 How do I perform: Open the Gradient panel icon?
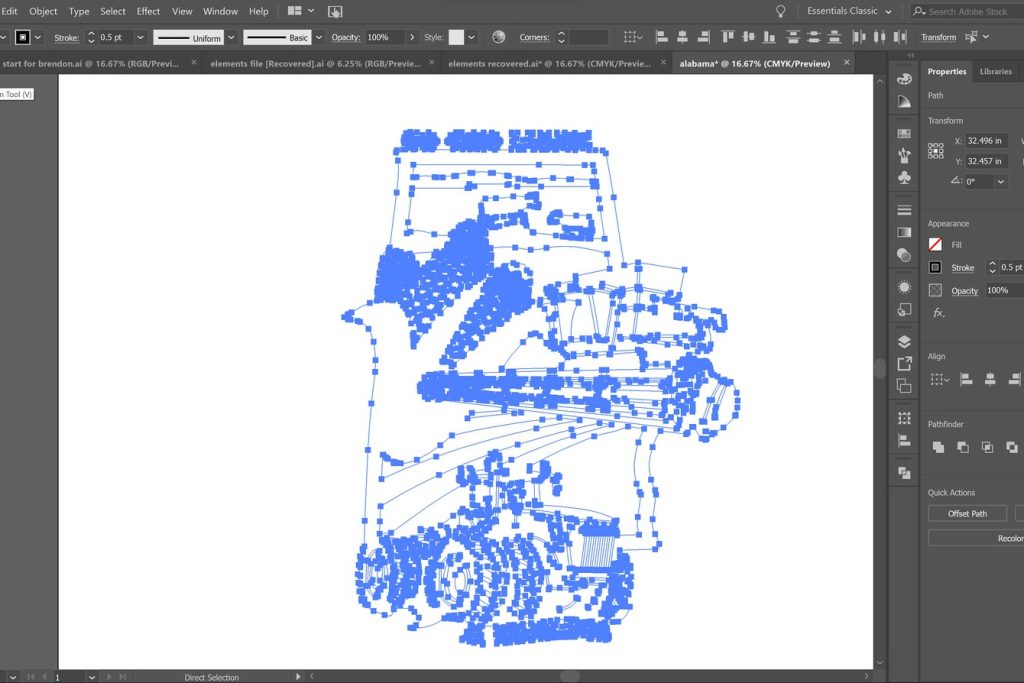(904, 232)
